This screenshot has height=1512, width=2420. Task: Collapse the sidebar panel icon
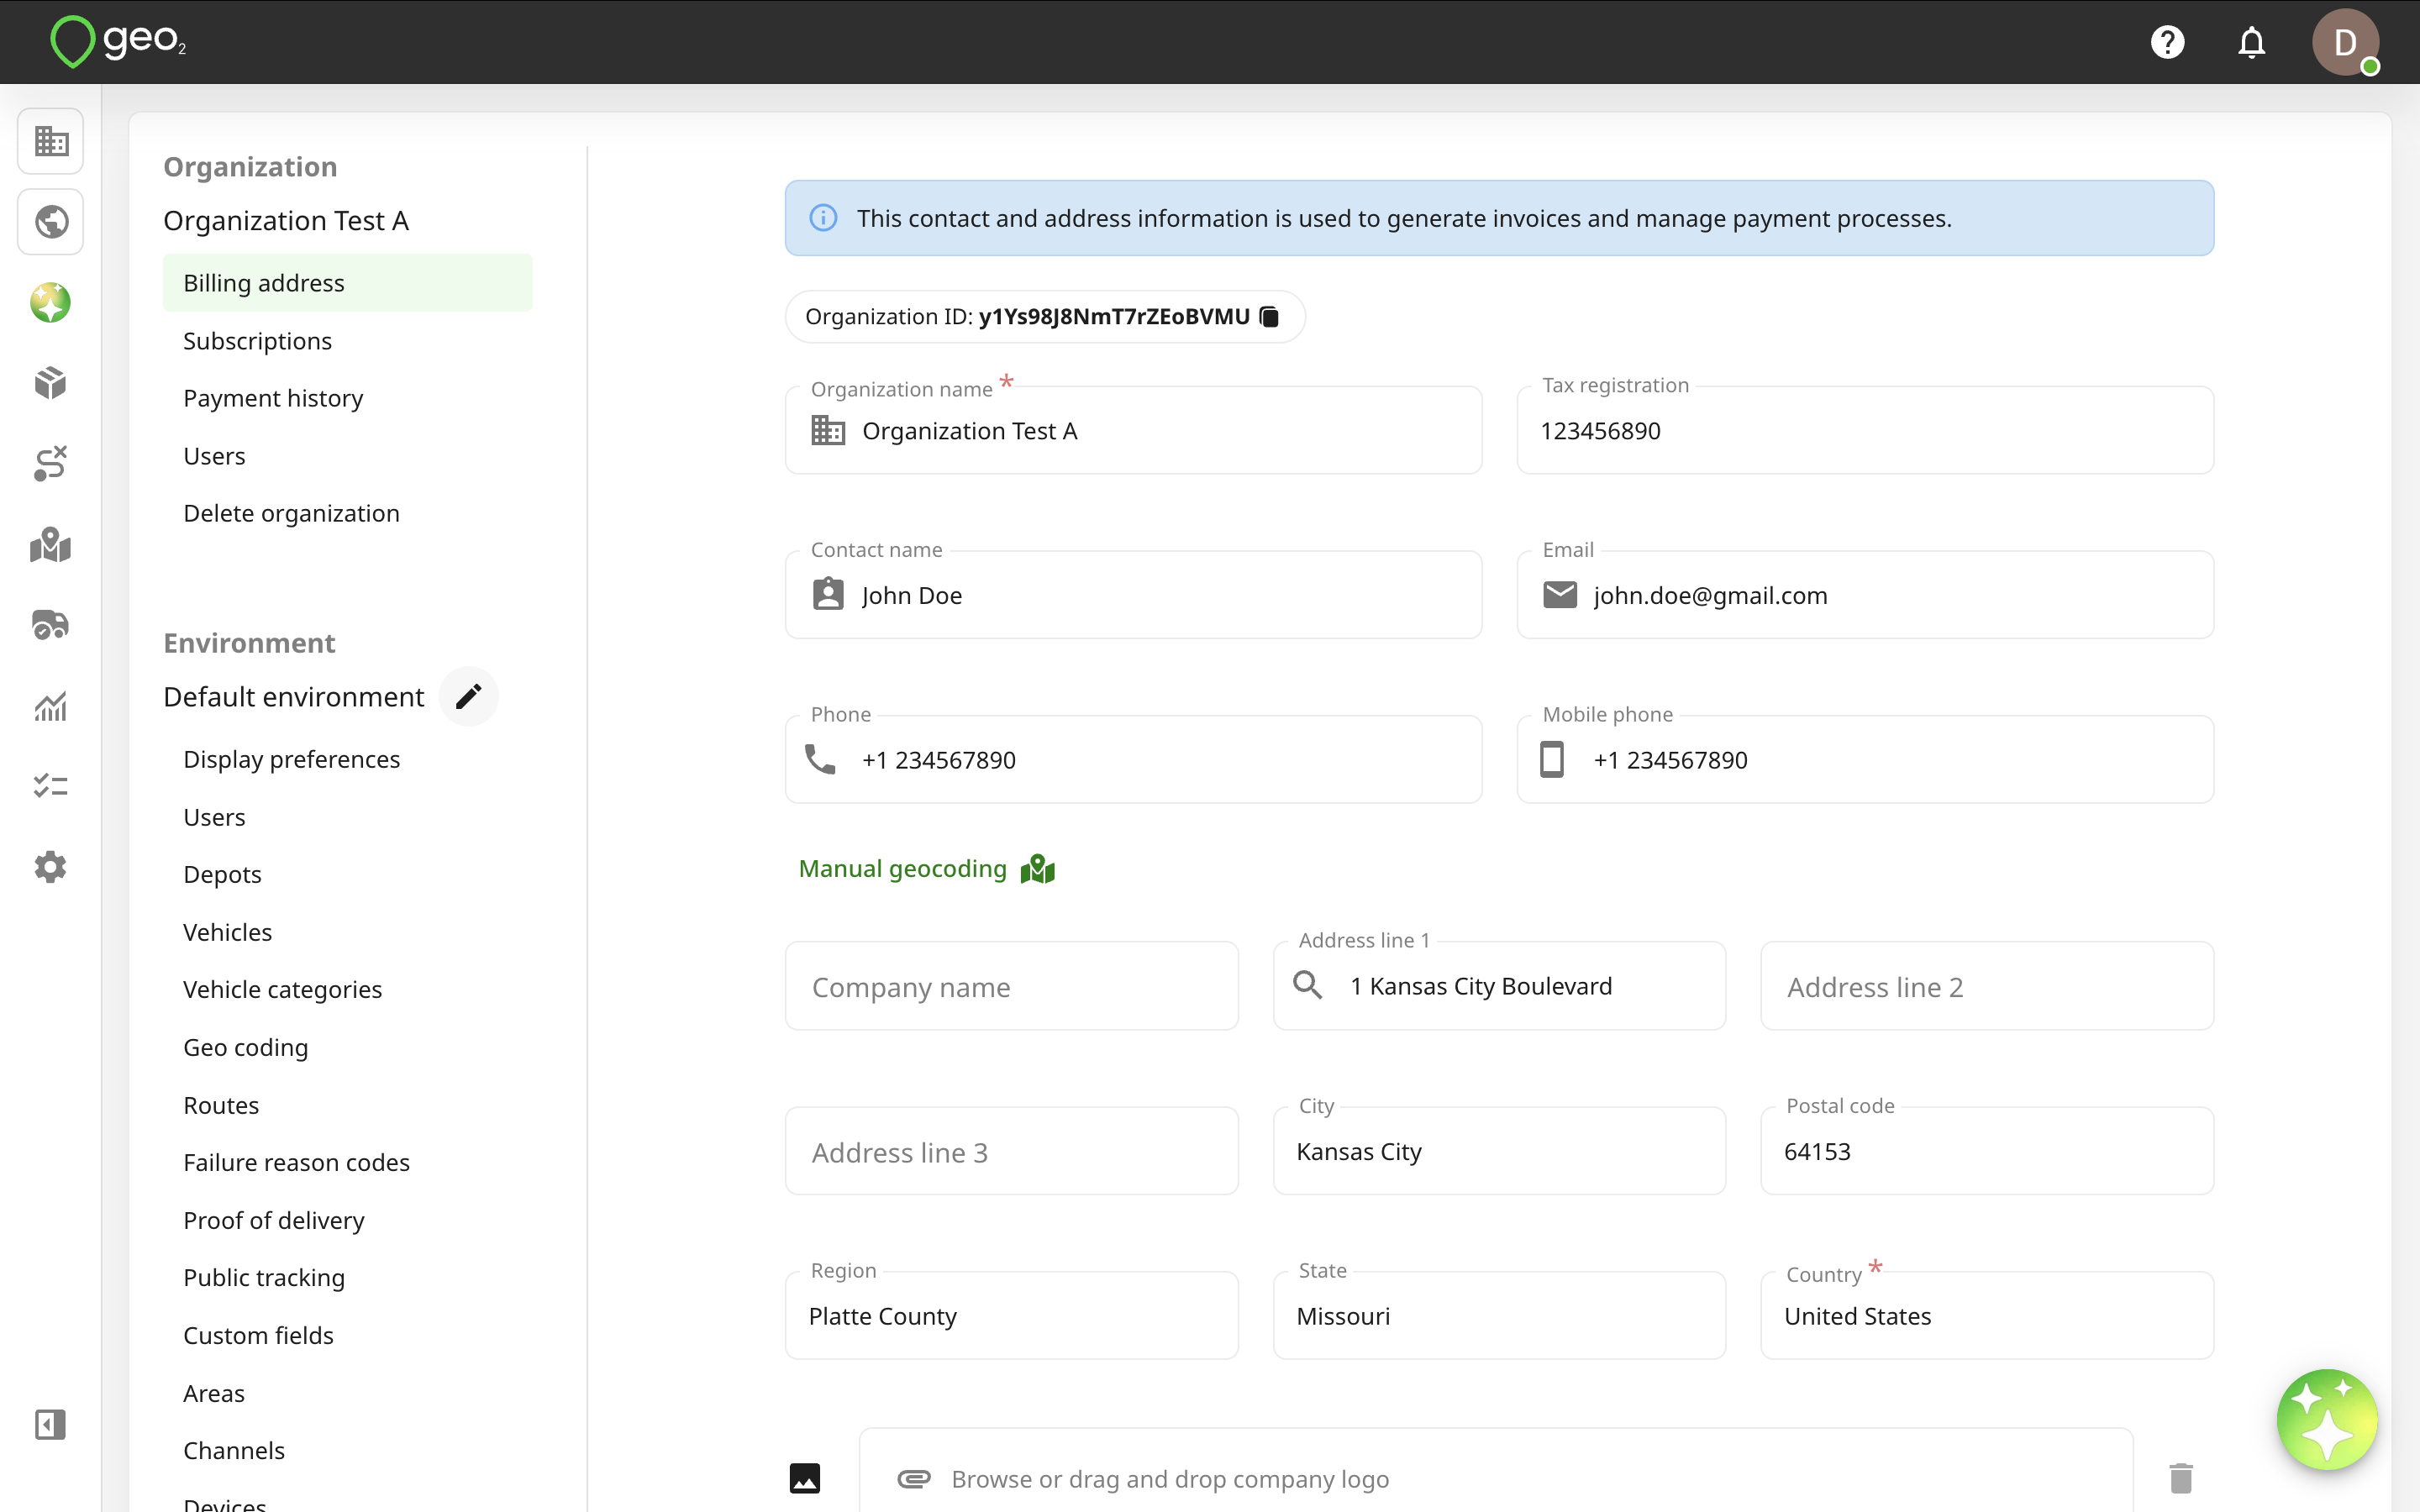point(51,1424)
